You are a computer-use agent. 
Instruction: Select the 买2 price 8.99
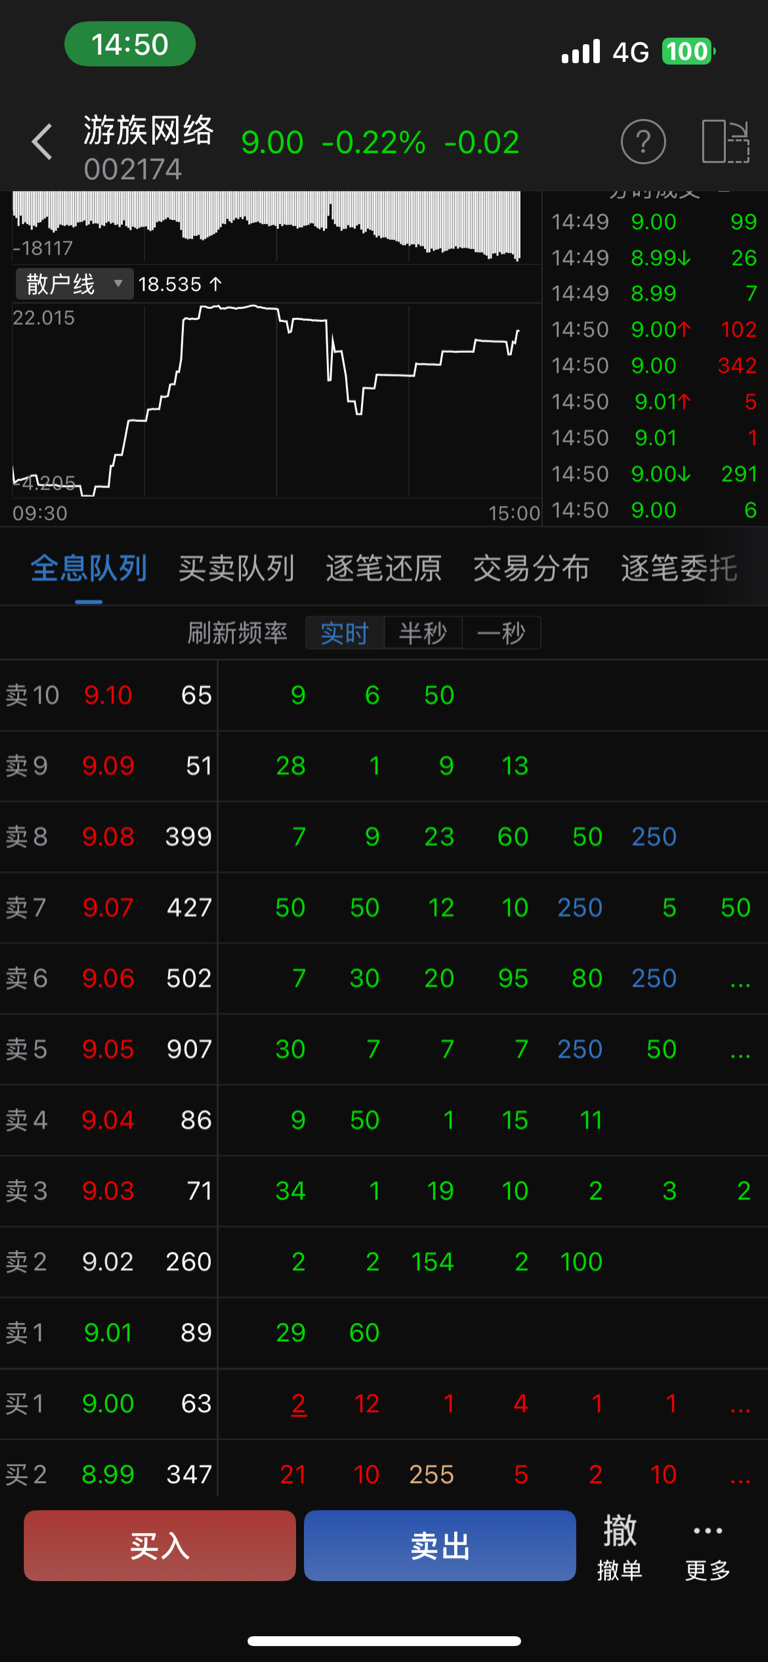108,1475
